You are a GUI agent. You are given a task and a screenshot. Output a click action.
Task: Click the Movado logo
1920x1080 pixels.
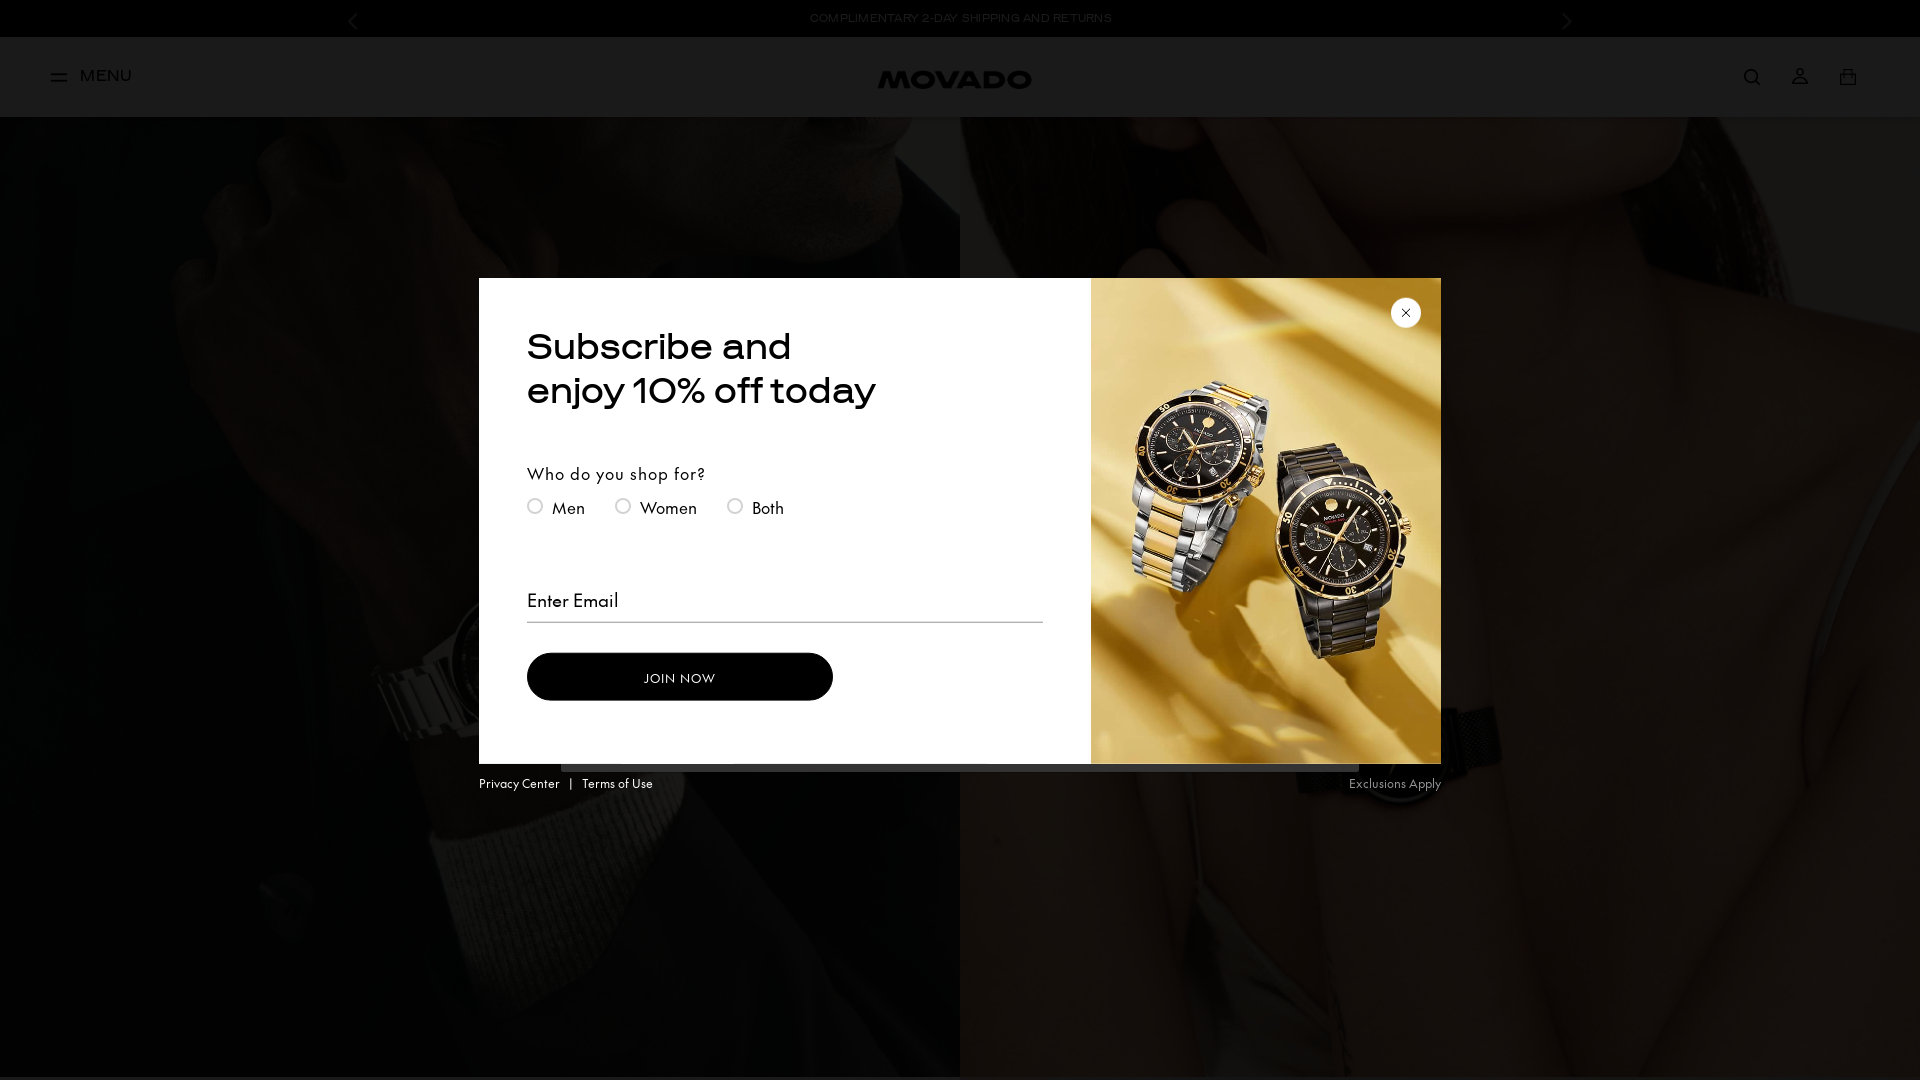pos(954,79)
